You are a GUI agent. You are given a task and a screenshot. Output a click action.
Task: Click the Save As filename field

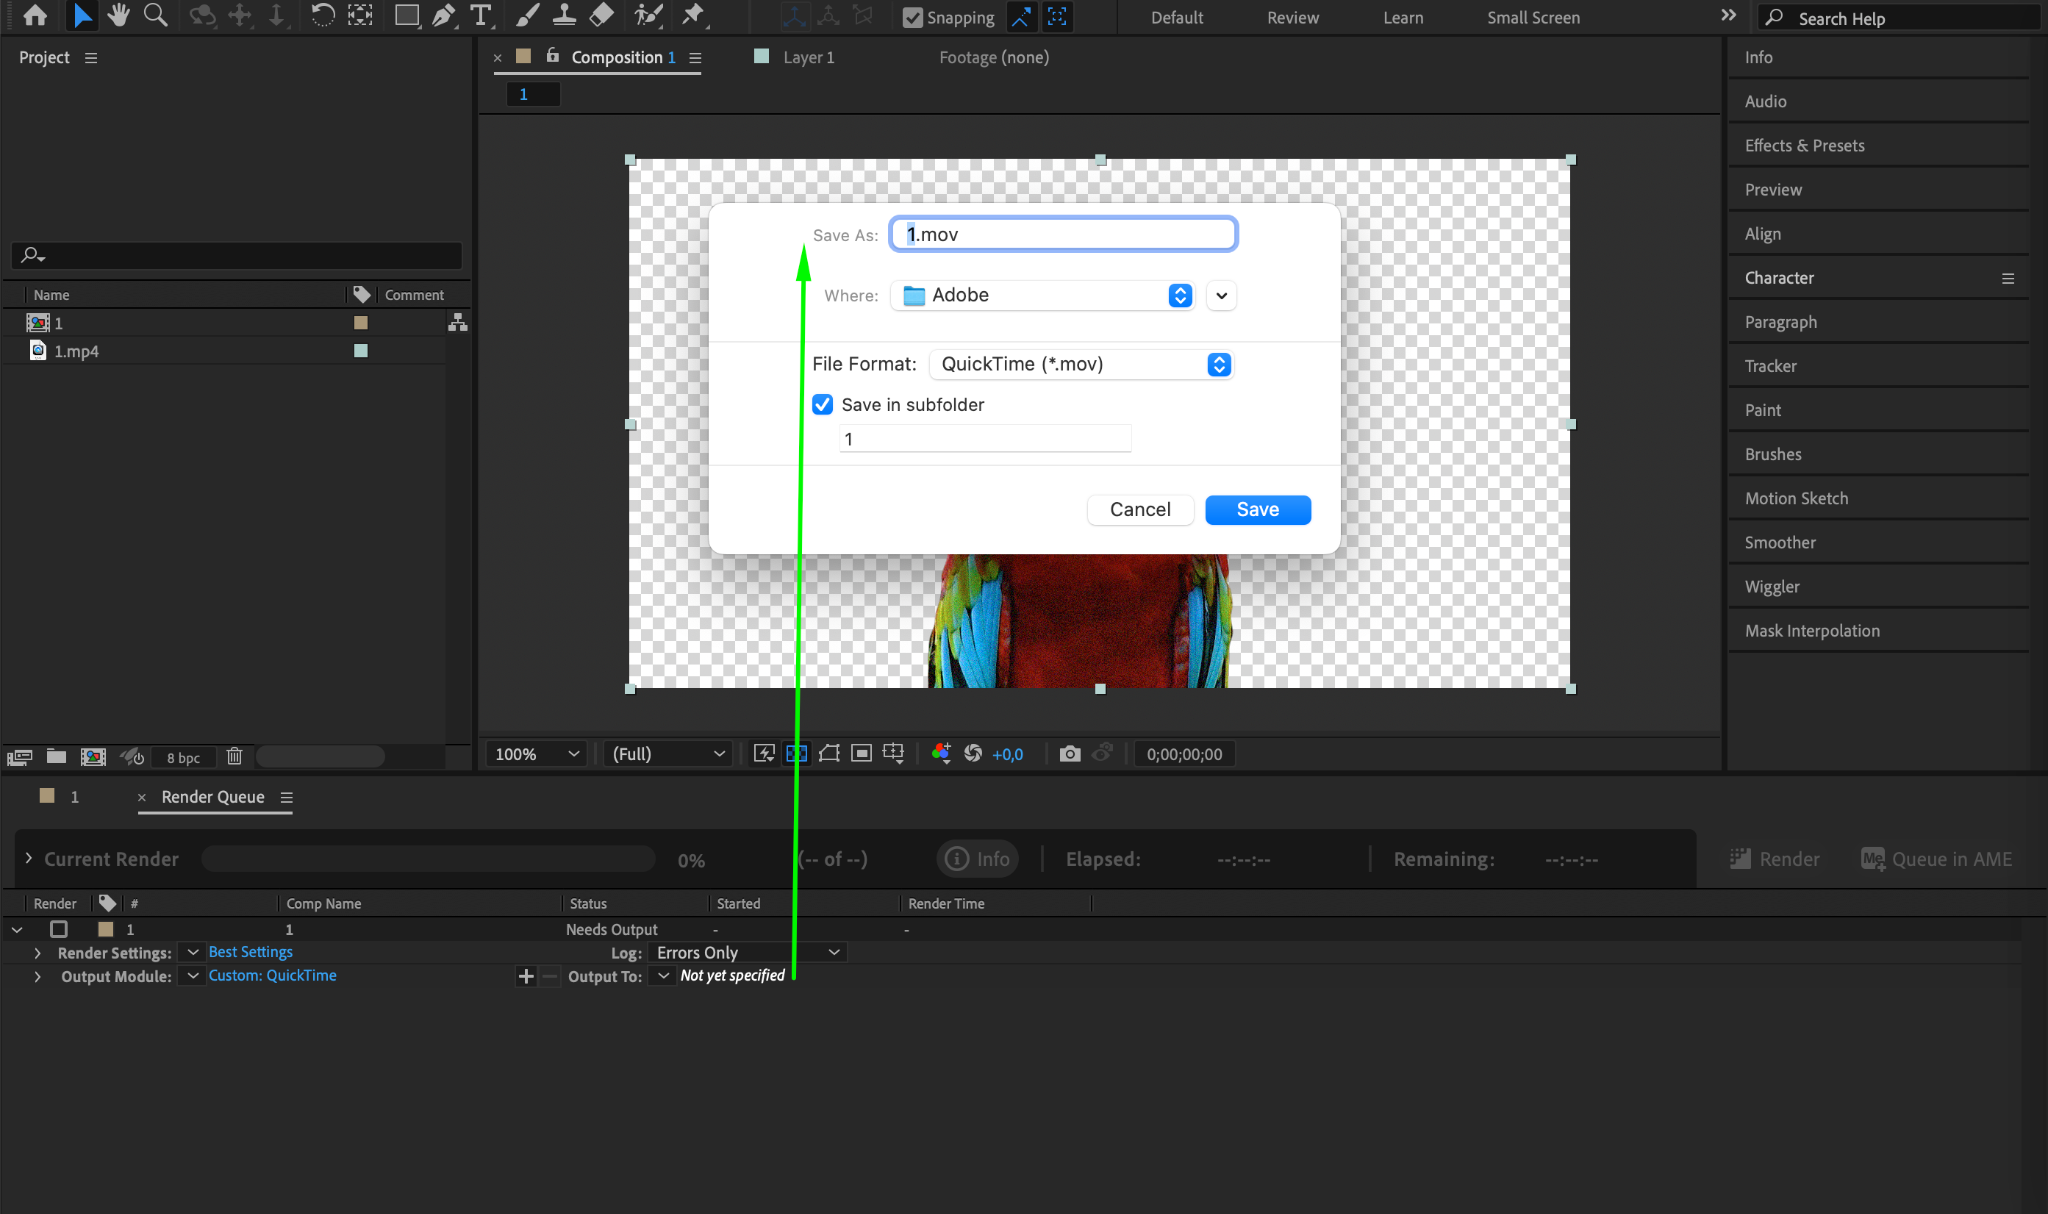coord(1063,234)
